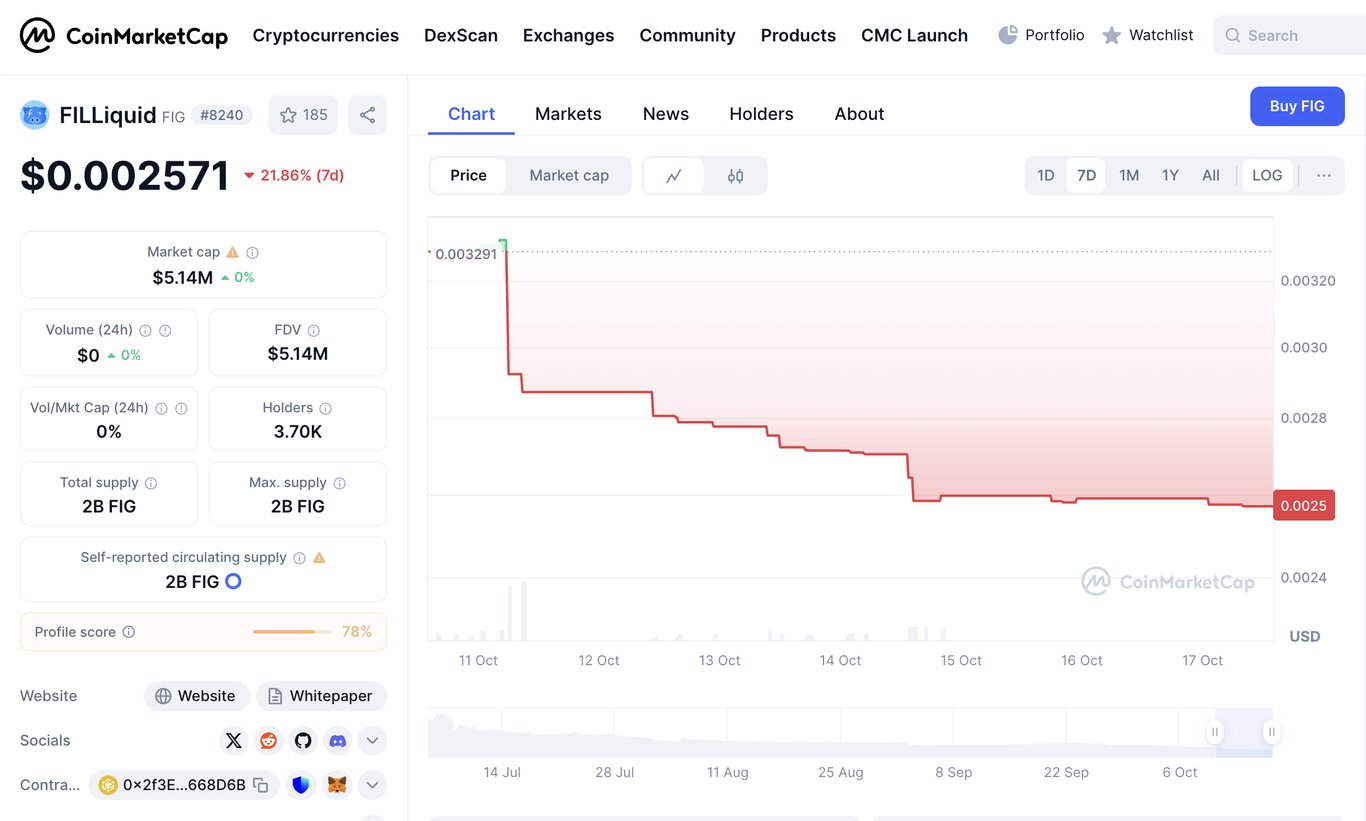This screenshot has height=821, width=1366.
Task: Expand more social links chevron
Action: (372, 741)
